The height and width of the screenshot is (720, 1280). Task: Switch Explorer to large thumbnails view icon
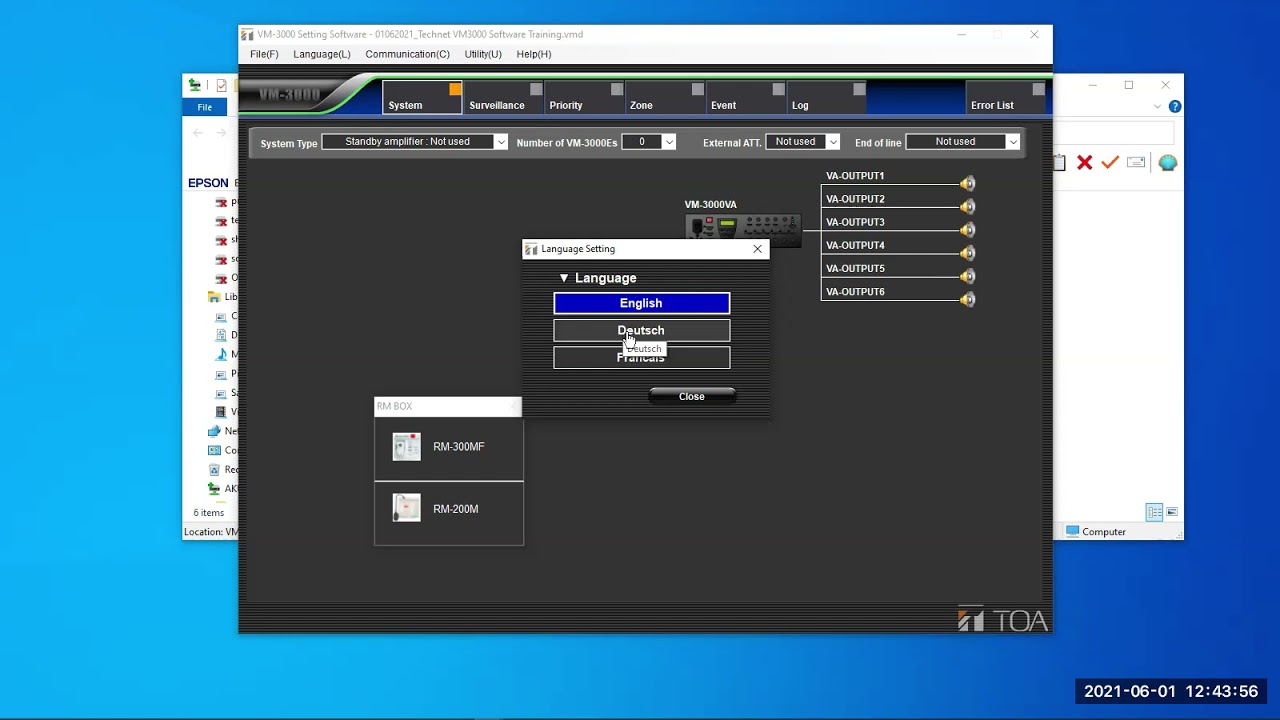[1172, 512]
